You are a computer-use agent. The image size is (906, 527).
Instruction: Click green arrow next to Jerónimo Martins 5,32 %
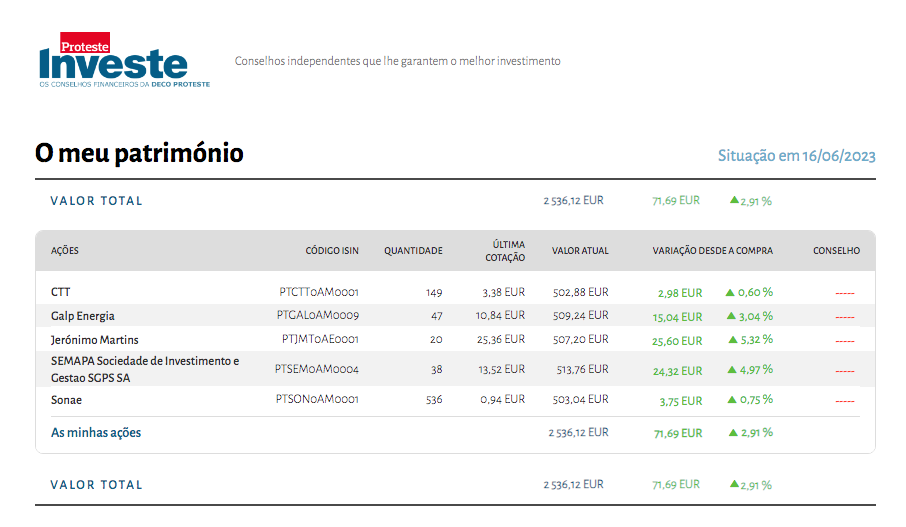point(729,339)
